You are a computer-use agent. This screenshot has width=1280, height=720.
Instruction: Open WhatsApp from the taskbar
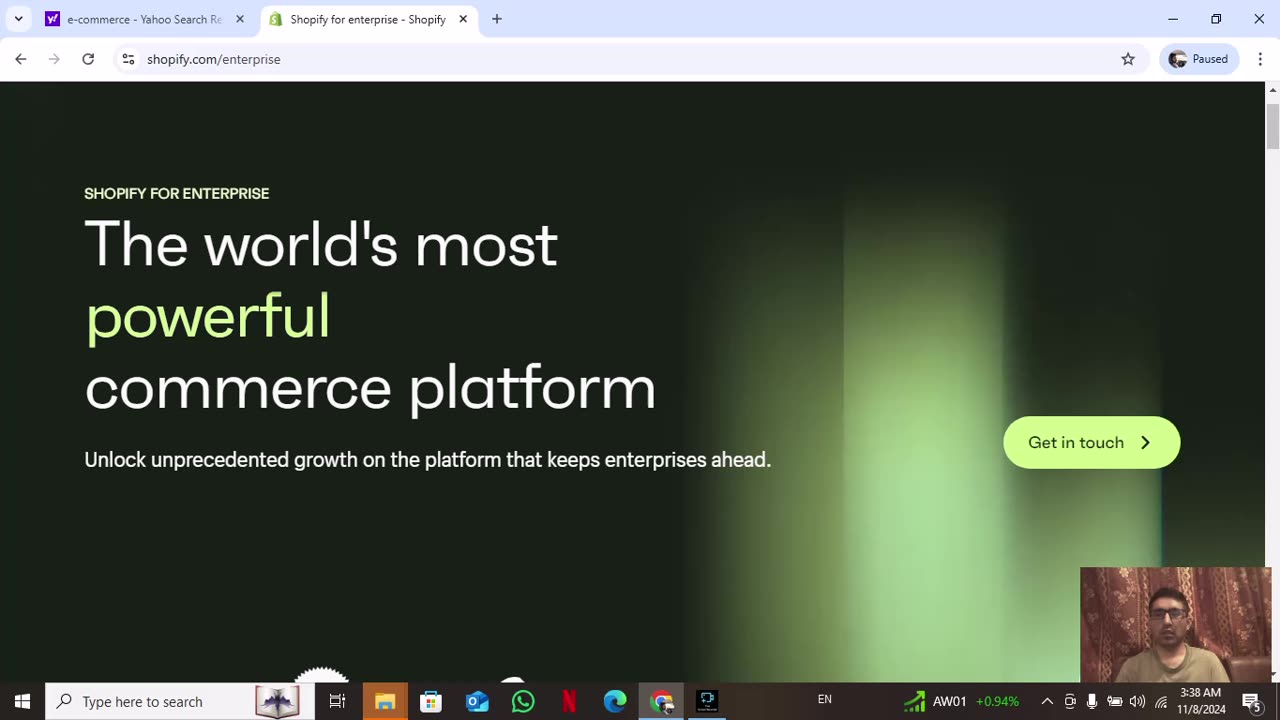click(523, 701)
